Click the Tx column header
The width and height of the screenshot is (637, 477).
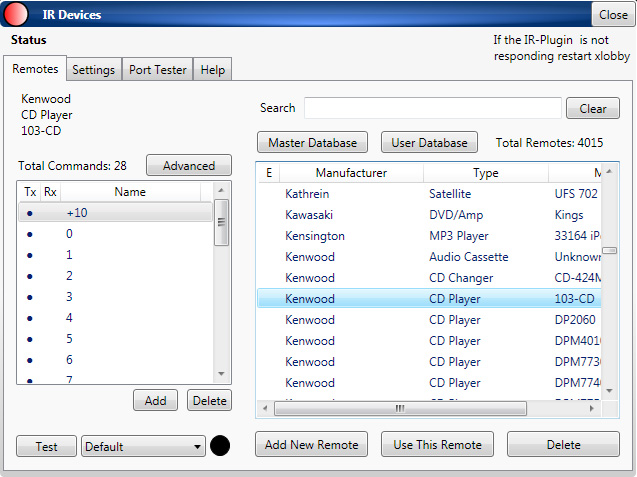tap(30, 192)
